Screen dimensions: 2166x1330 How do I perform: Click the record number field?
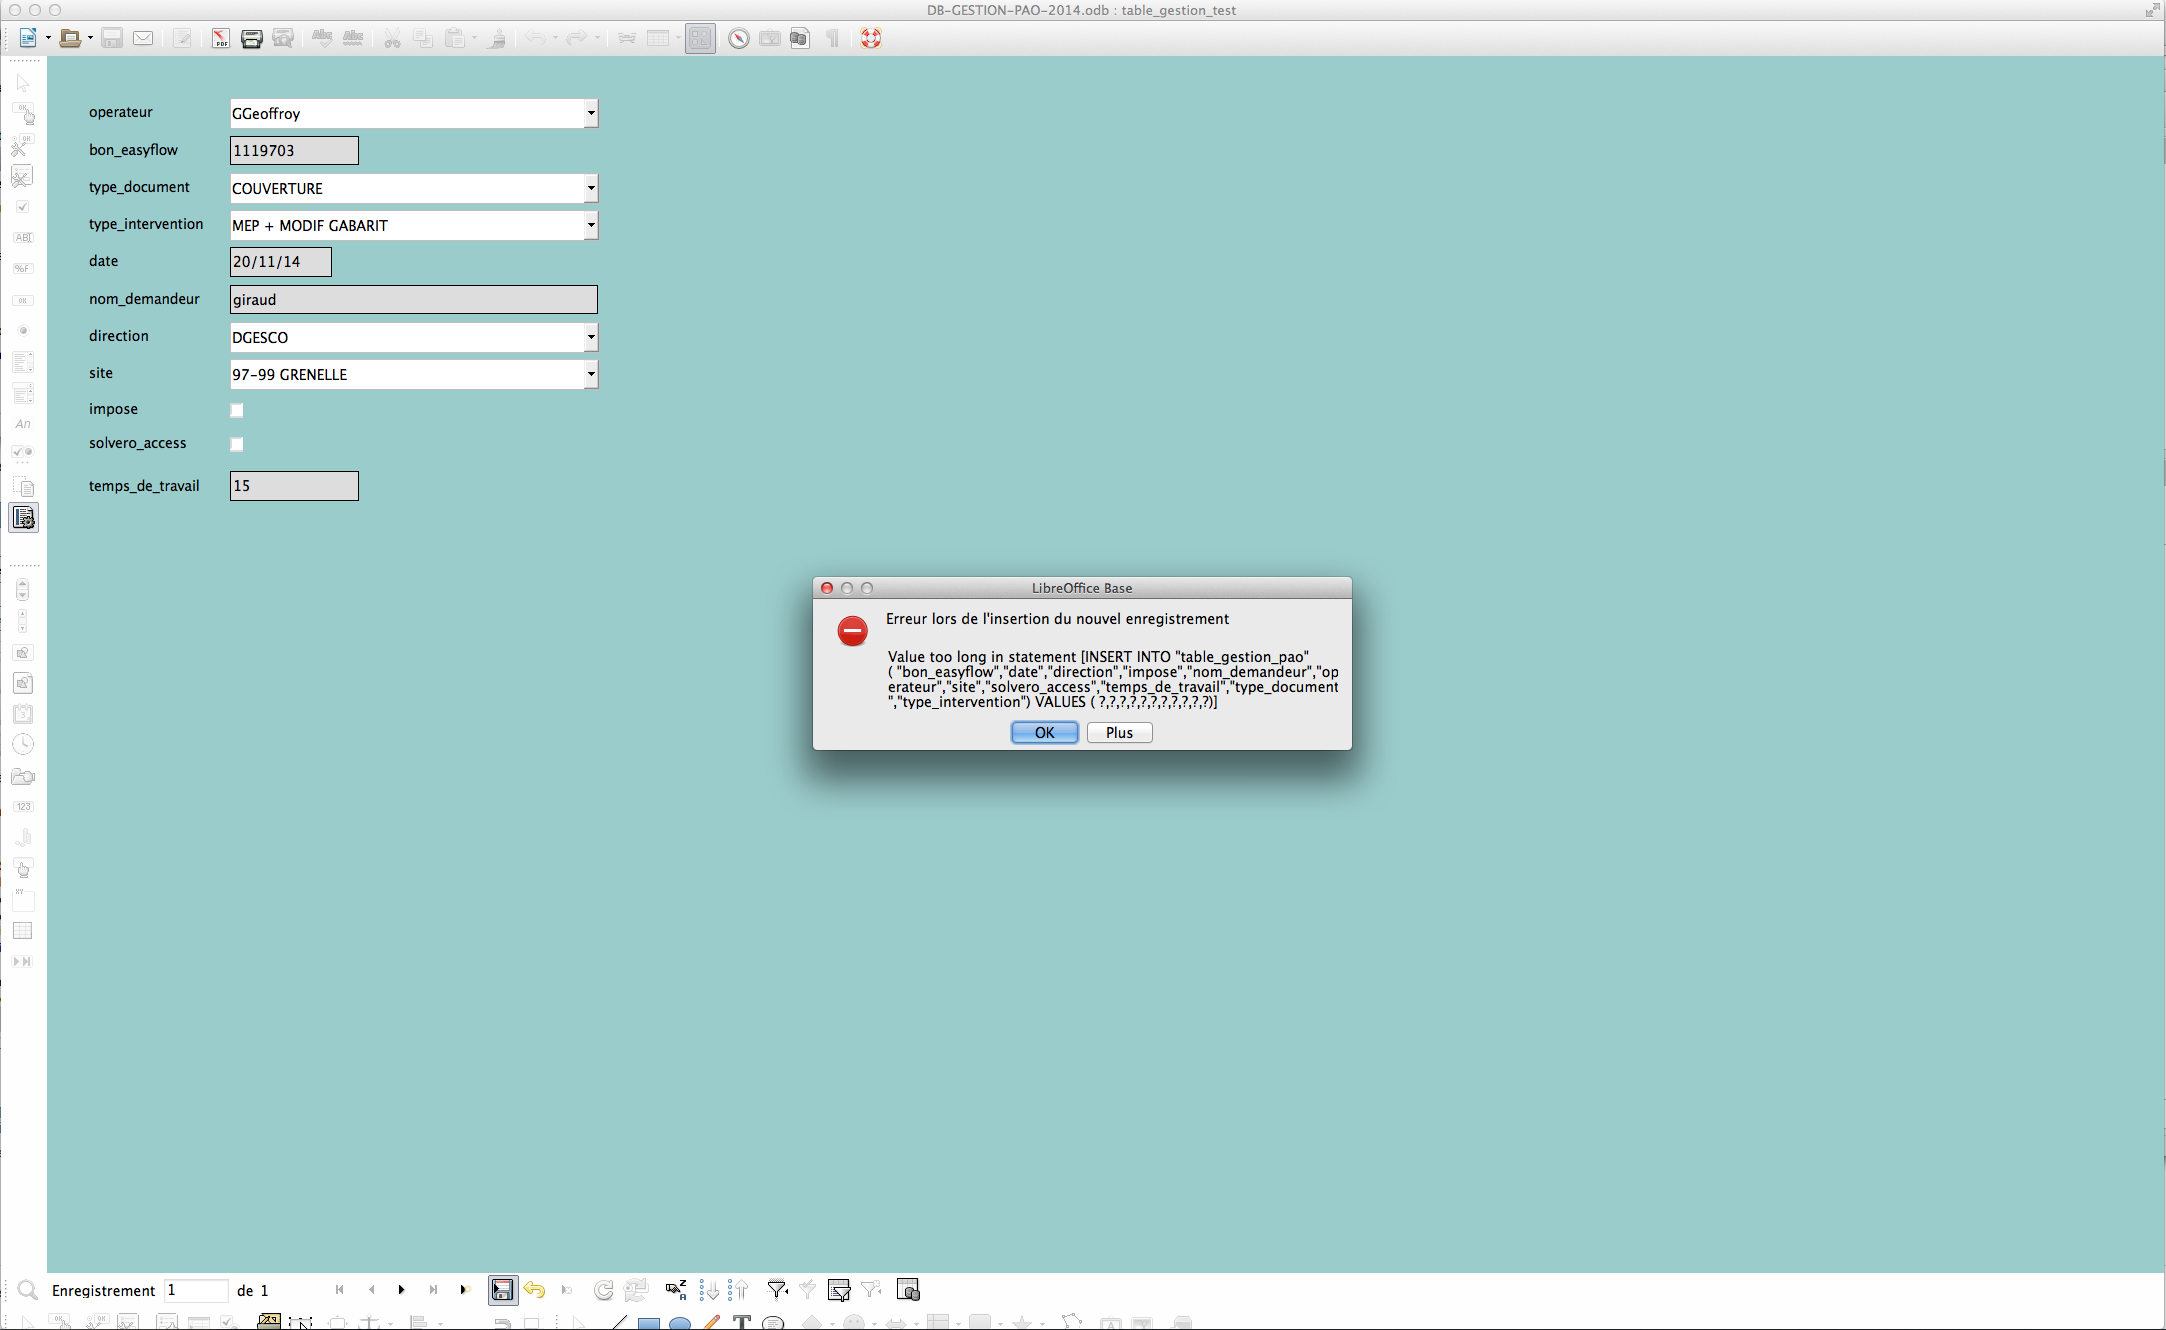coord(197,1290)
